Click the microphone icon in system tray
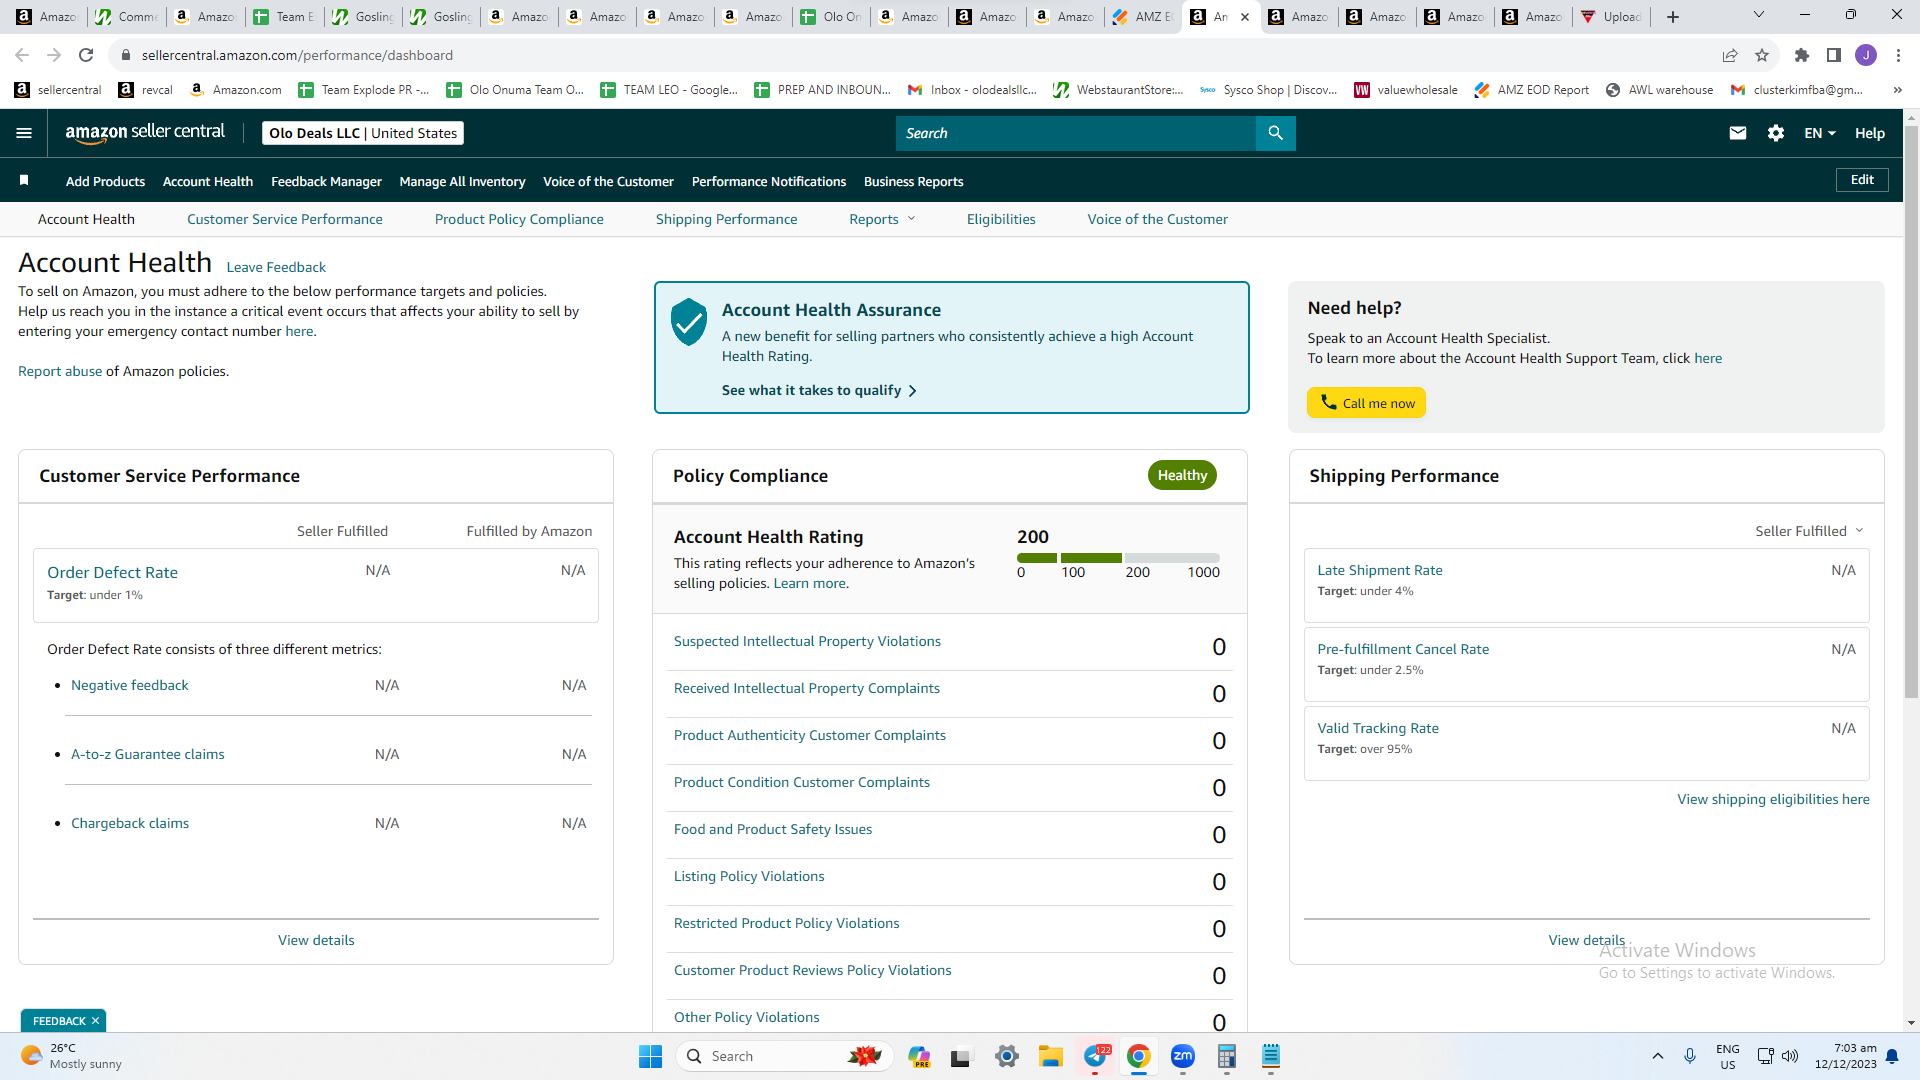 click(1690, 1056)
